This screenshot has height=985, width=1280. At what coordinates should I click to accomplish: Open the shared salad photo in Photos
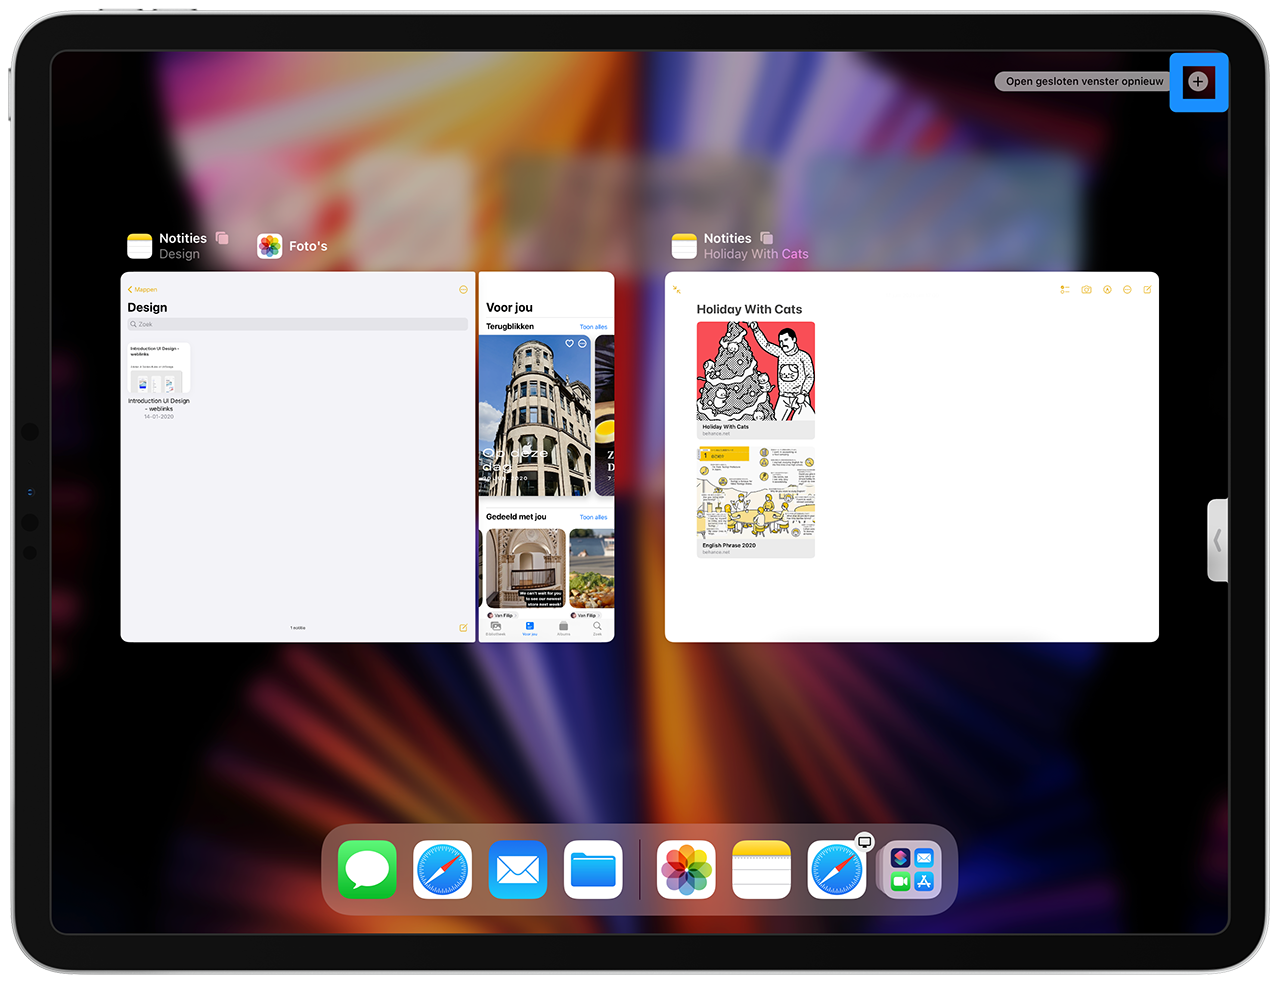point(592,568)
